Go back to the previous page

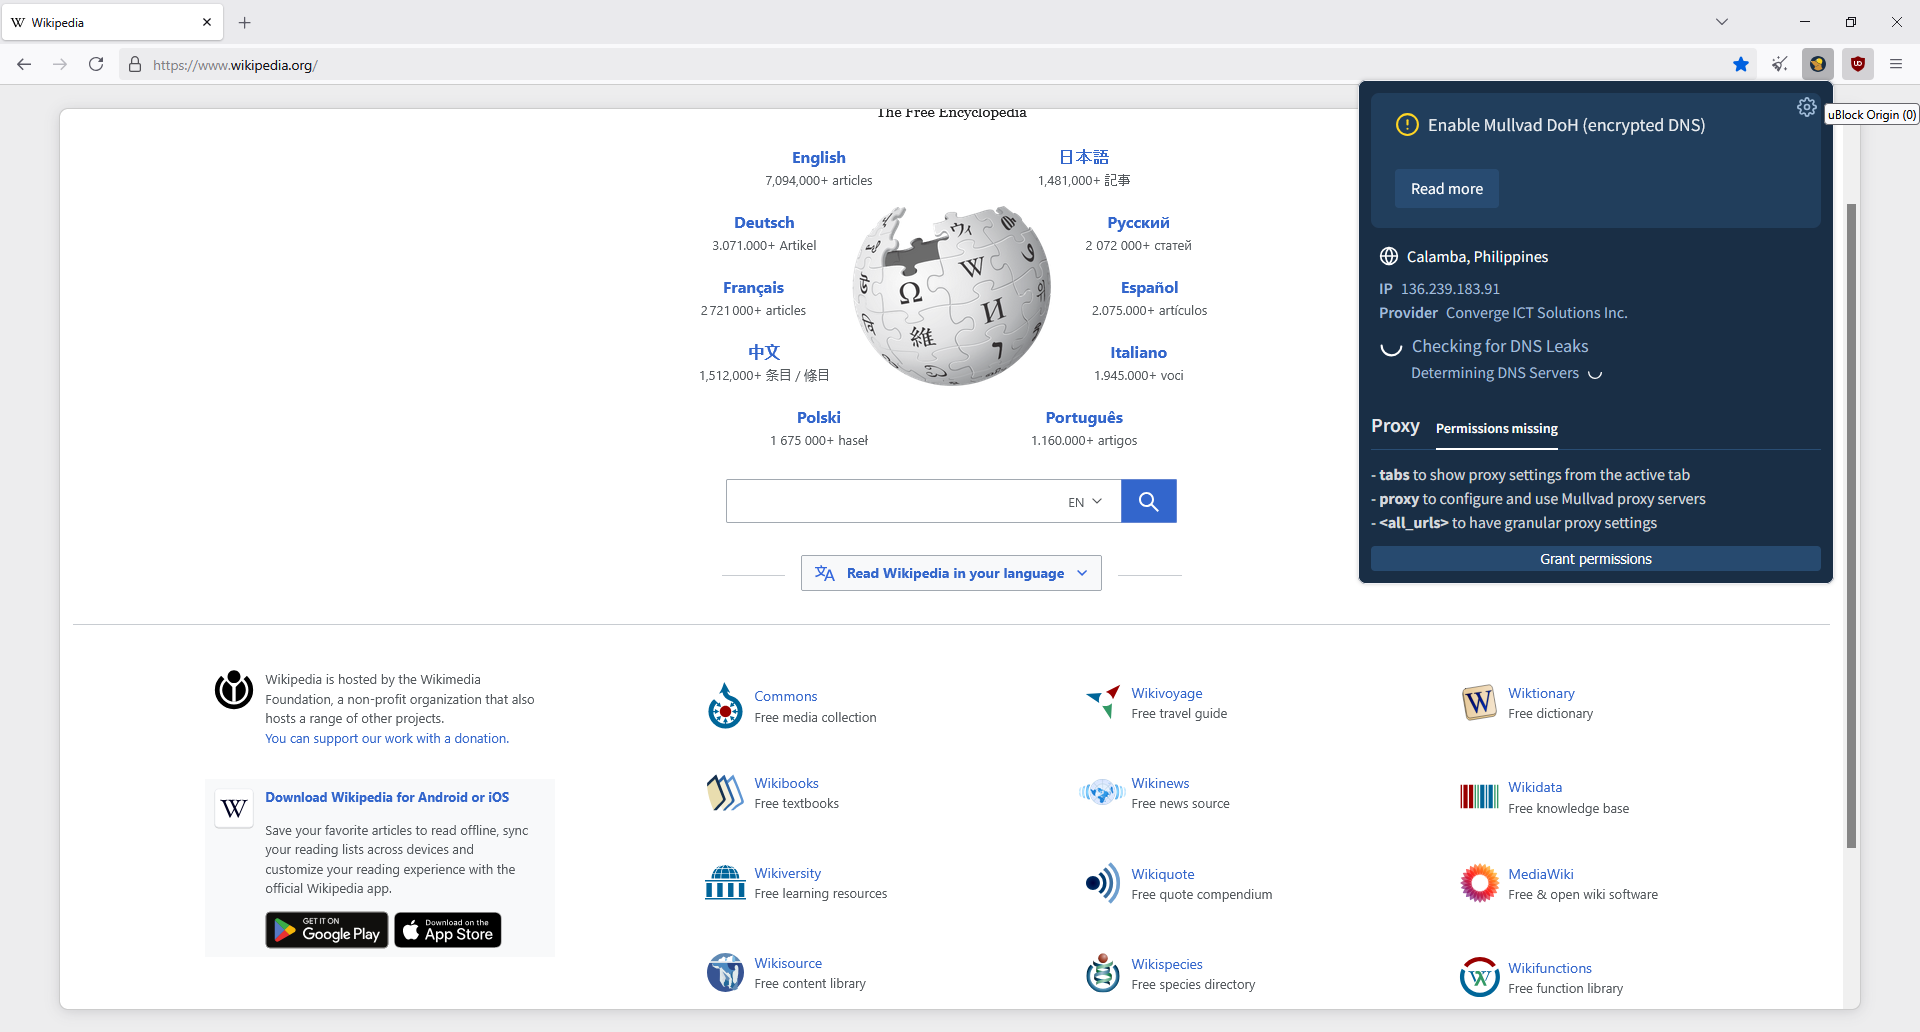(x=24, y=64)
